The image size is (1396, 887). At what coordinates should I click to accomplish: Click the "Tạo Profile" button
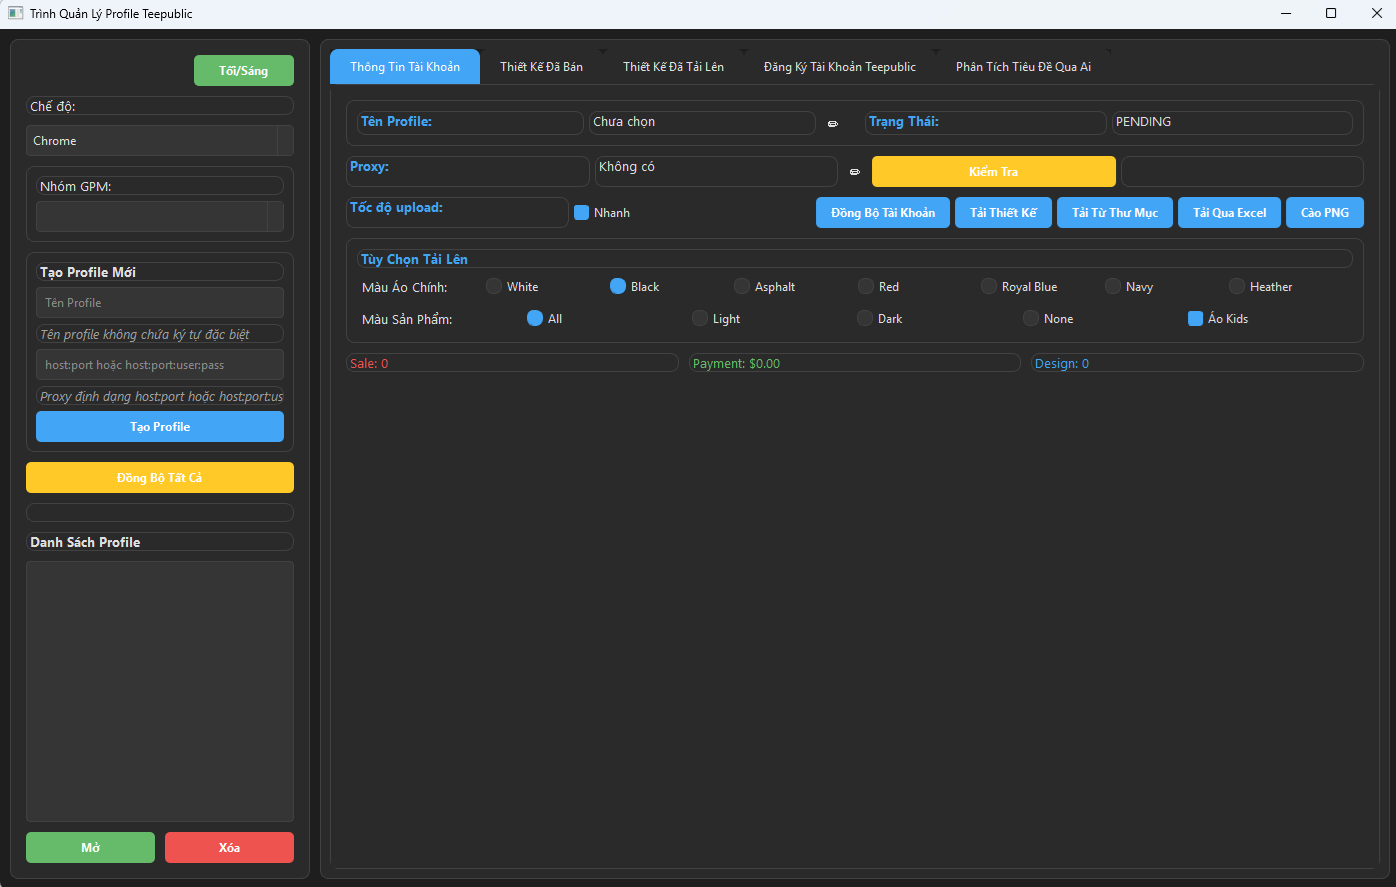click(x=159, y=426)
